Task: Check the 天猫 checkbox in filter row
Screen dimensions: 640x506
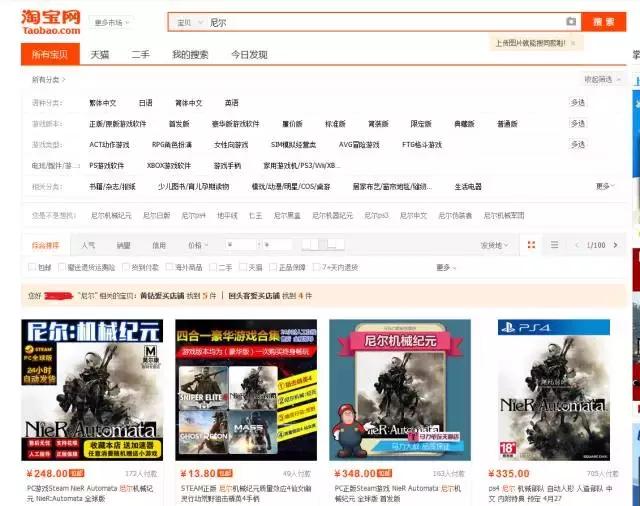Action: click(x=243, y=267)
